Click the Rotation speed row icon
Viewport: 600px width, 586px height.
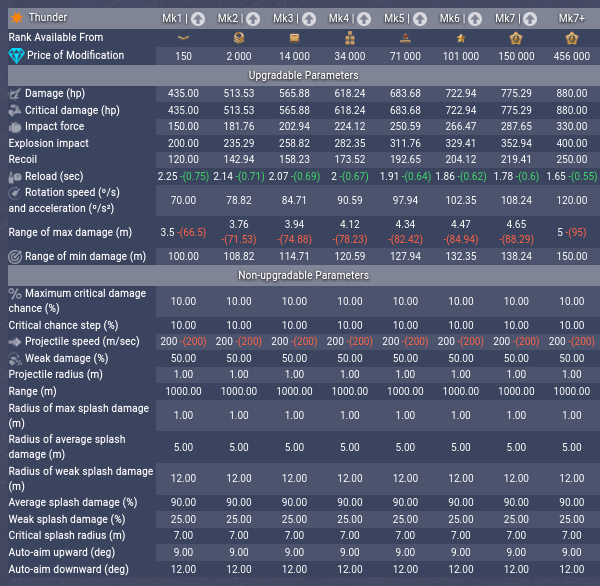[x=15, y=193]
